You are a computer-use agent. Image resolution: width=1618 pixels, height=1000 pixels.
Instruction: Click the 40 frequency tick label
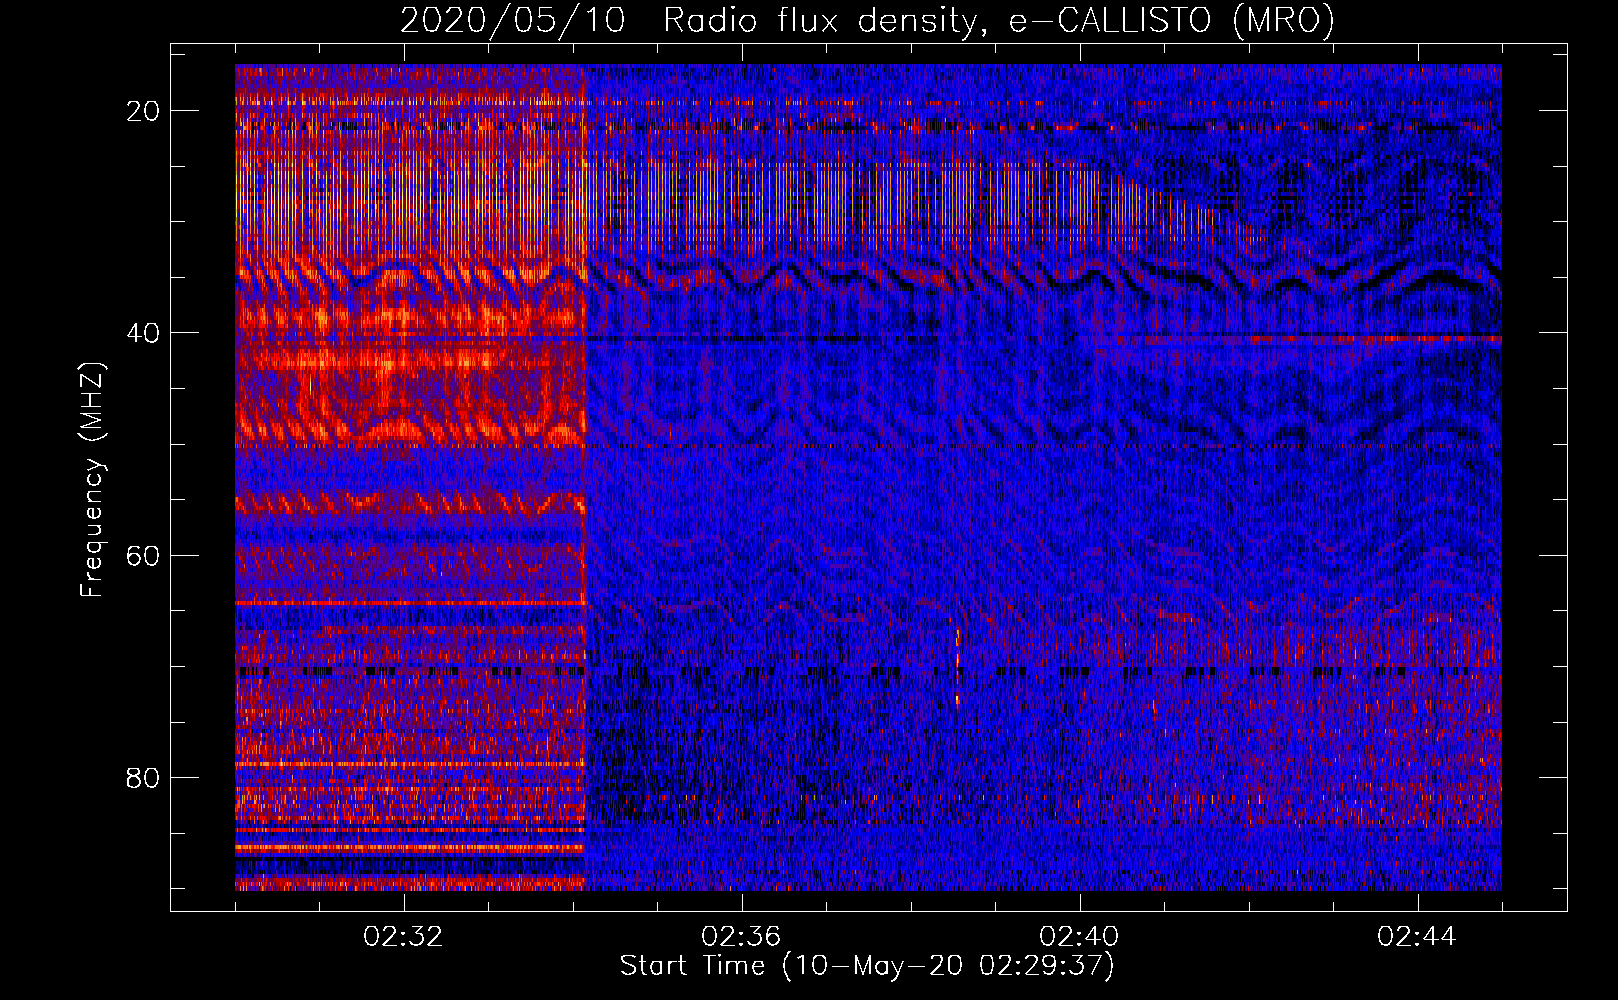pos(144,333)
